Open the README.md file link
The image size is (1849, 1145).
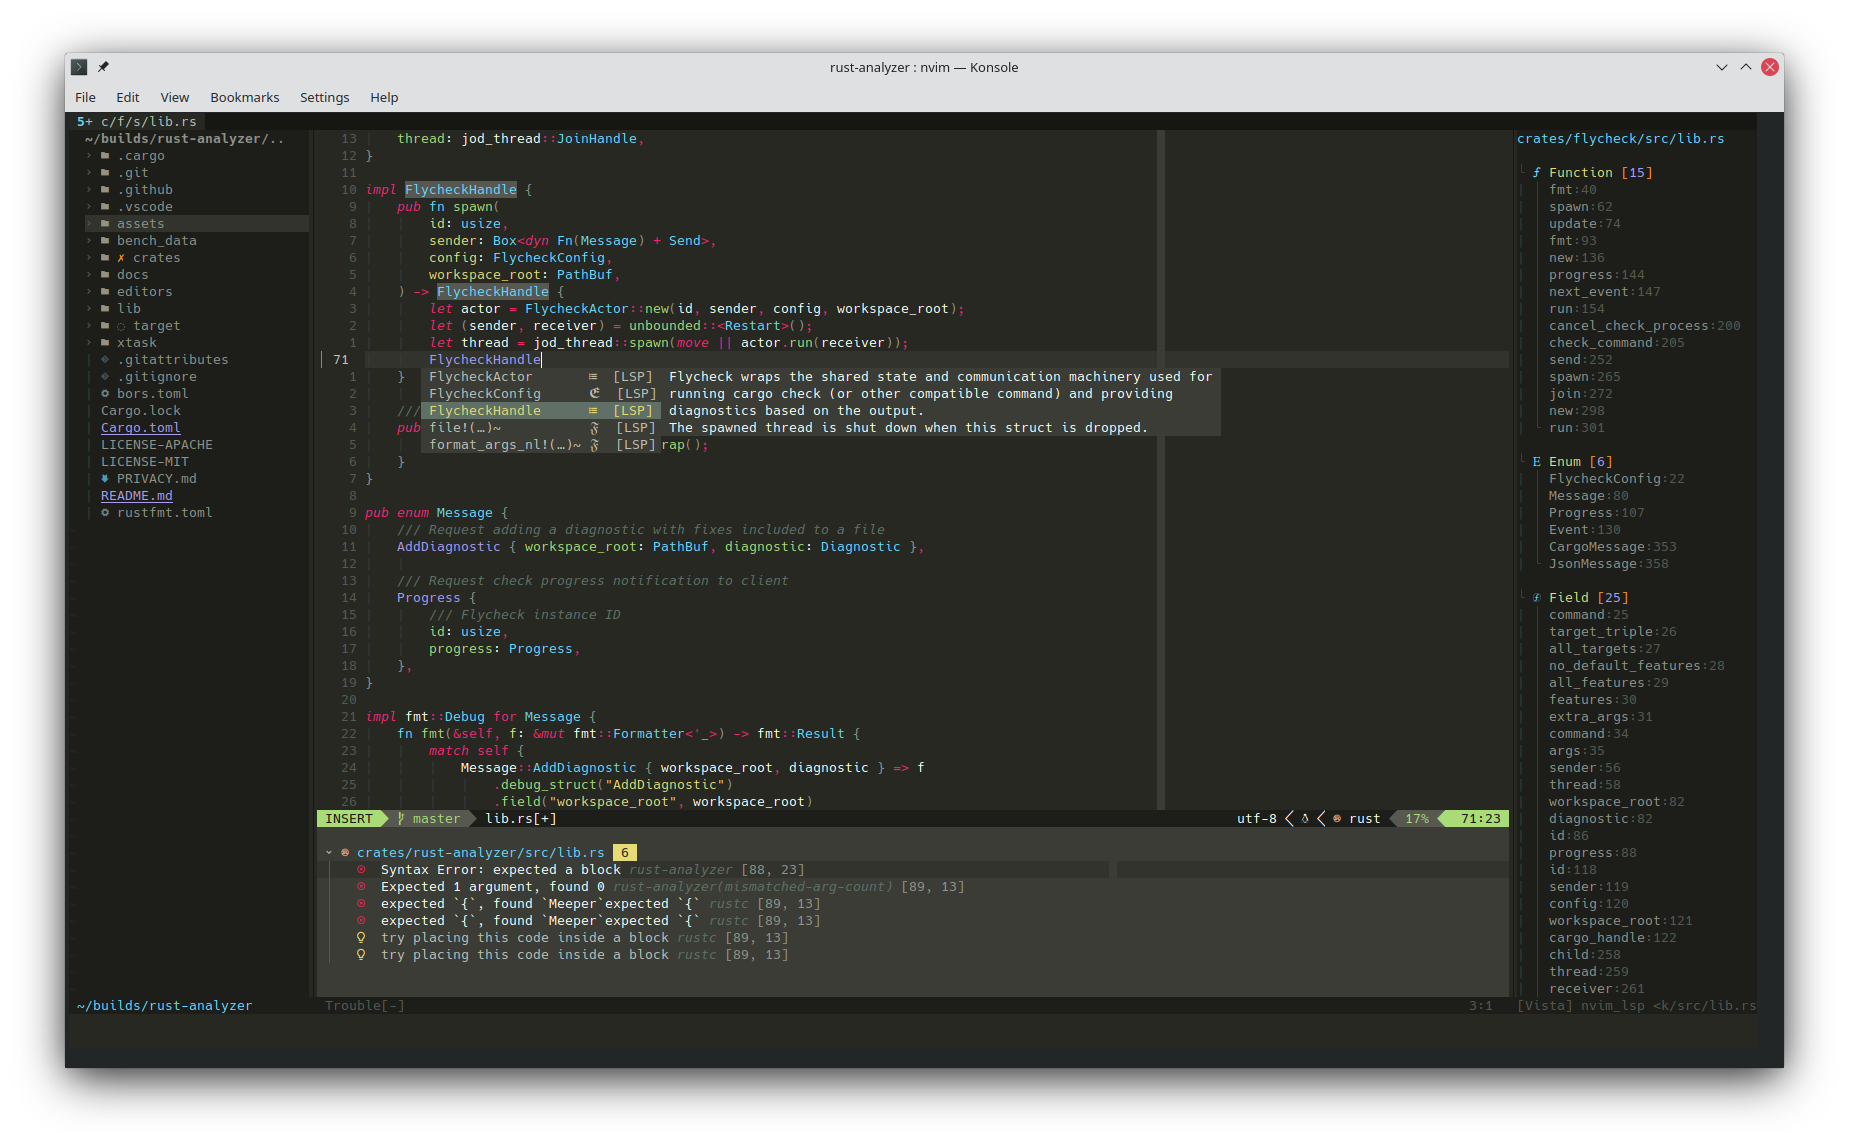point(137,496)
